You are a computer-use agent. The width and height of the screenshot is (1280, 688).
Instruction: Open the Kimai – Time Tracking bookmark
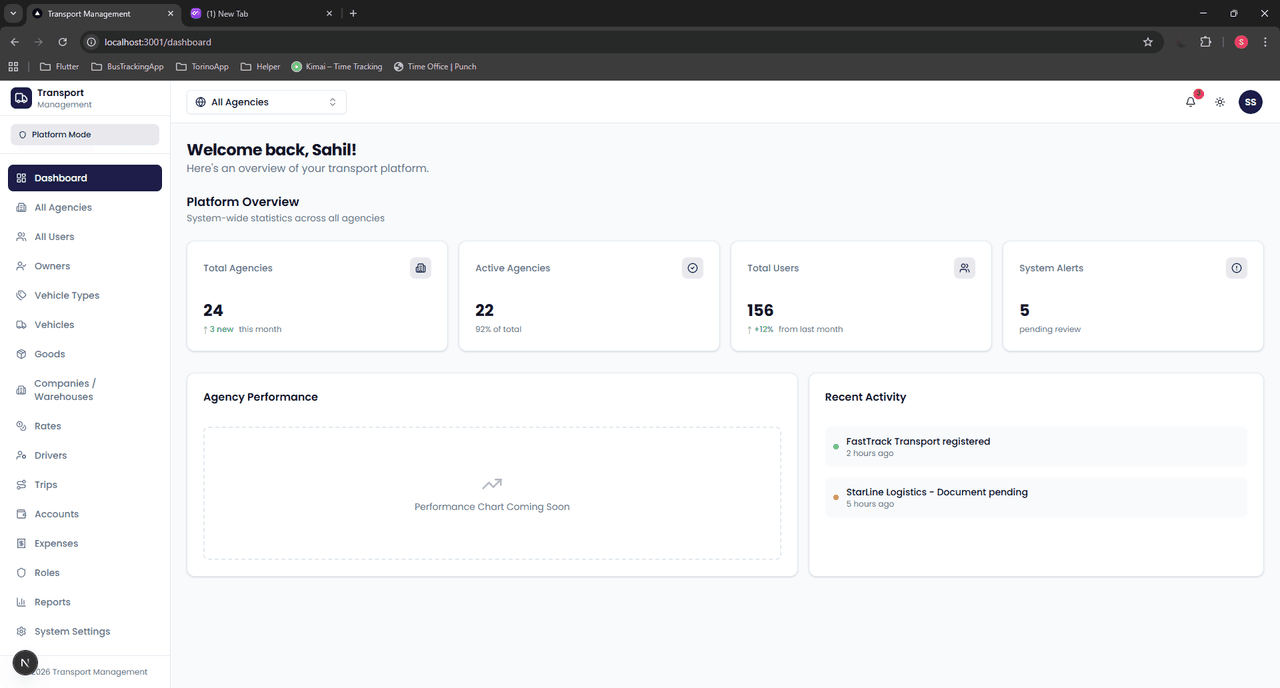[337, 67]
